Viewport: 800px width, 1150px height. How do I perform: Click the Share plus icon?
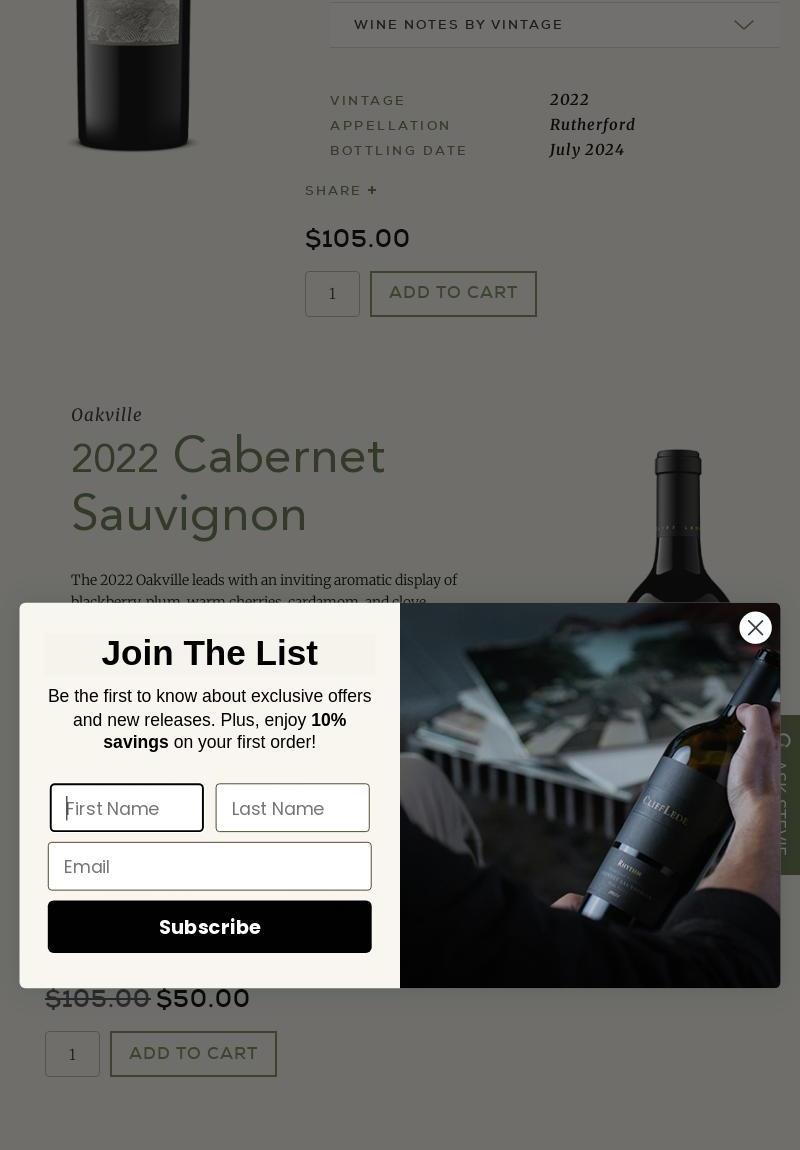coord(373,191)
